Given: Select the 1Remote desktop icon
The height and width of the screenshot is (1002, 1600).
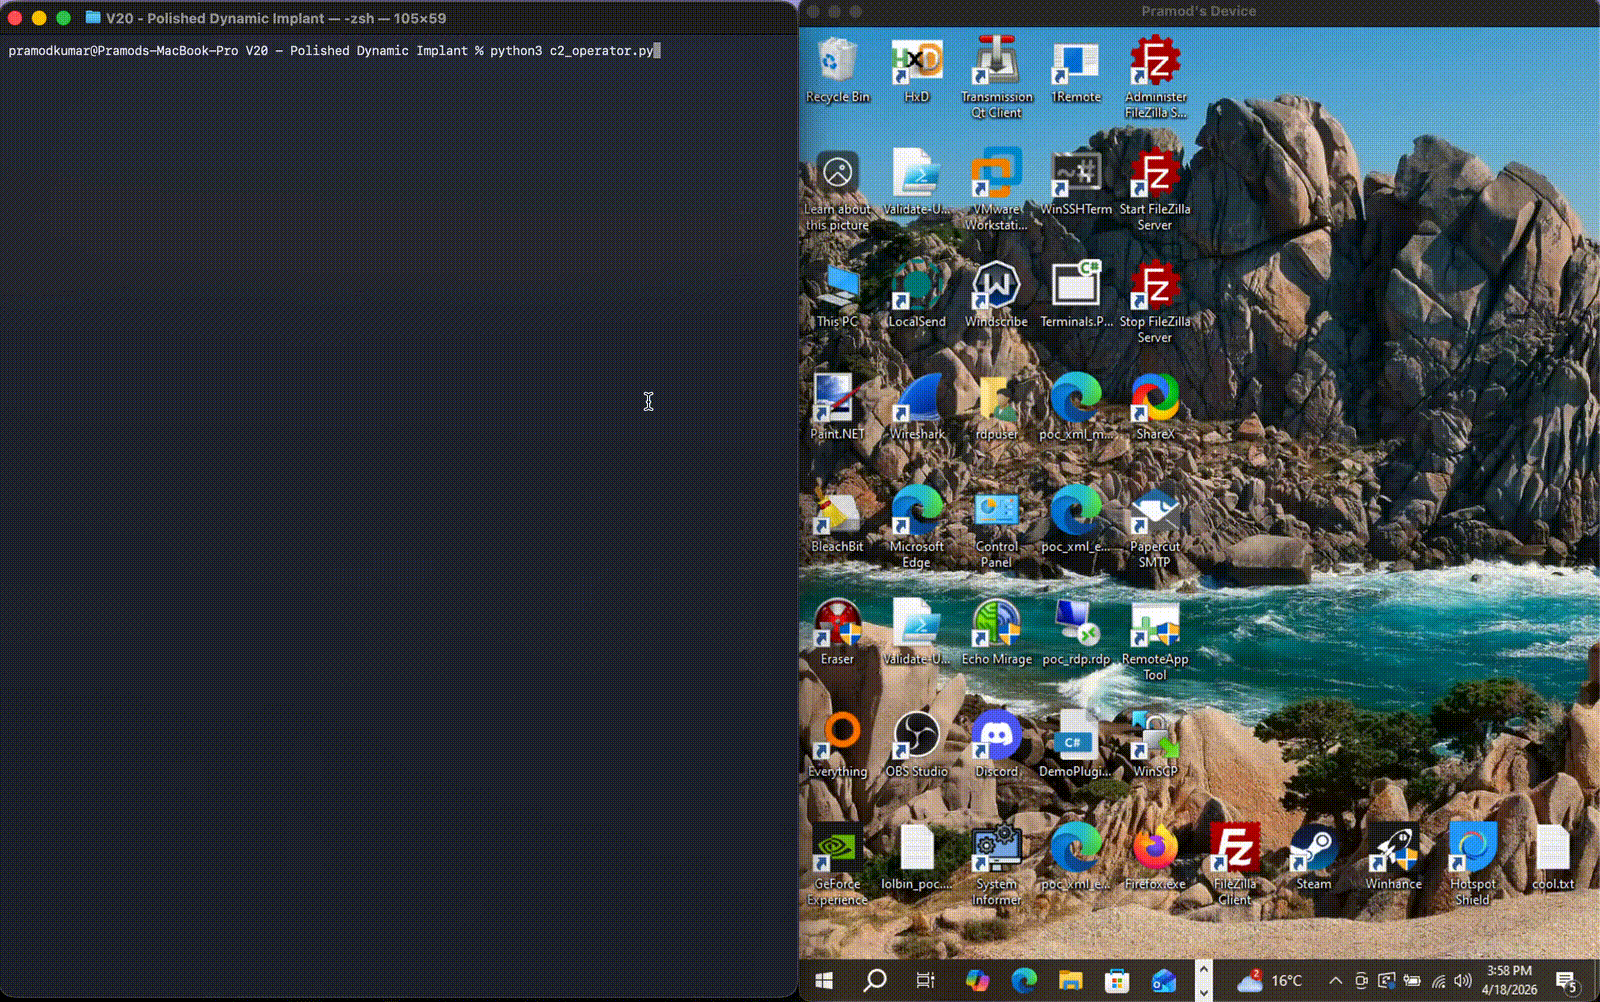Looking at the screenshot, I should [1075, 70].
